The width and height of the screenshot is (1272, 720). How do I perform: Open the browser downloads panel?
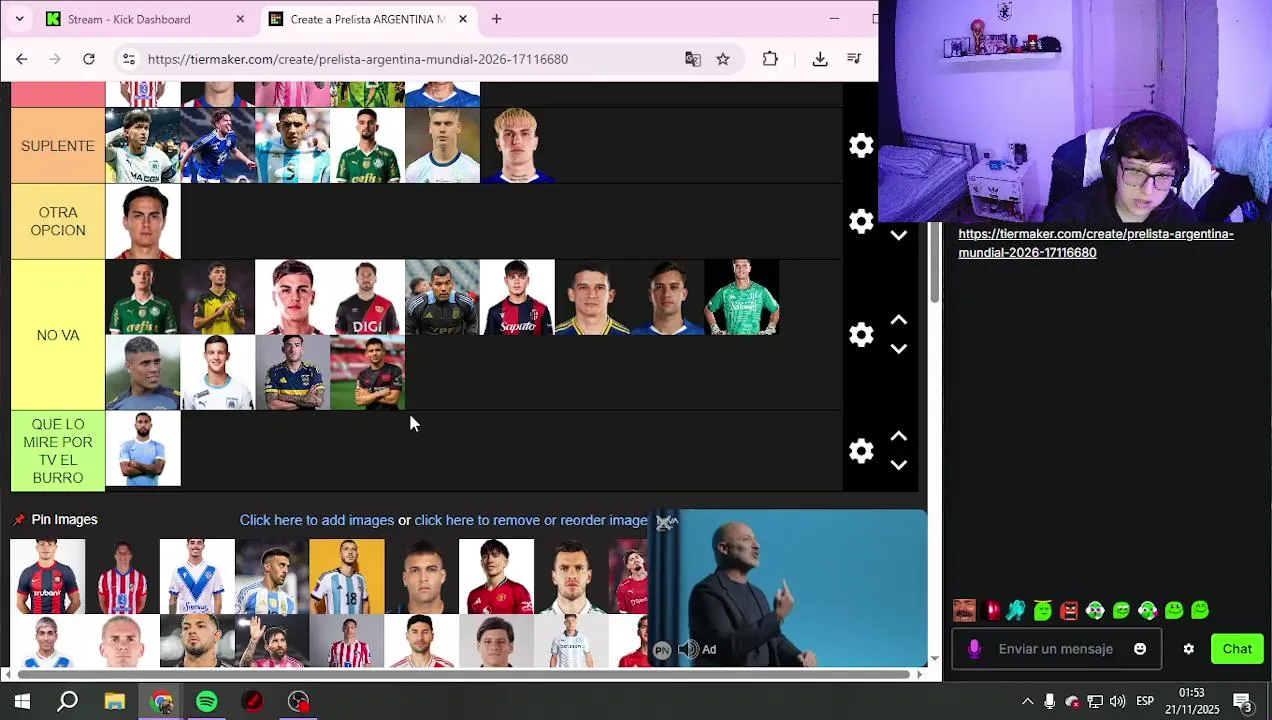(820, 59)
